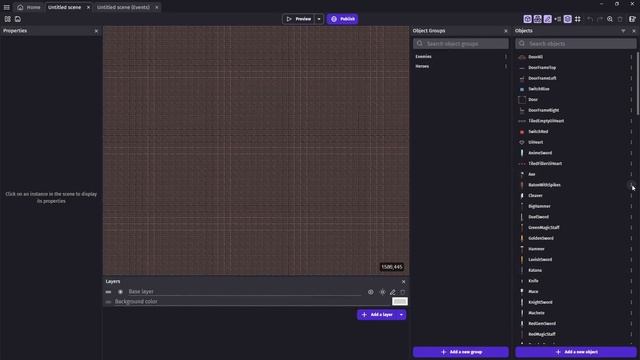Image resolution: width=640 pixels, height=360 pixels.
Task: Toggle the properties panel button
Action: [548, 19]
